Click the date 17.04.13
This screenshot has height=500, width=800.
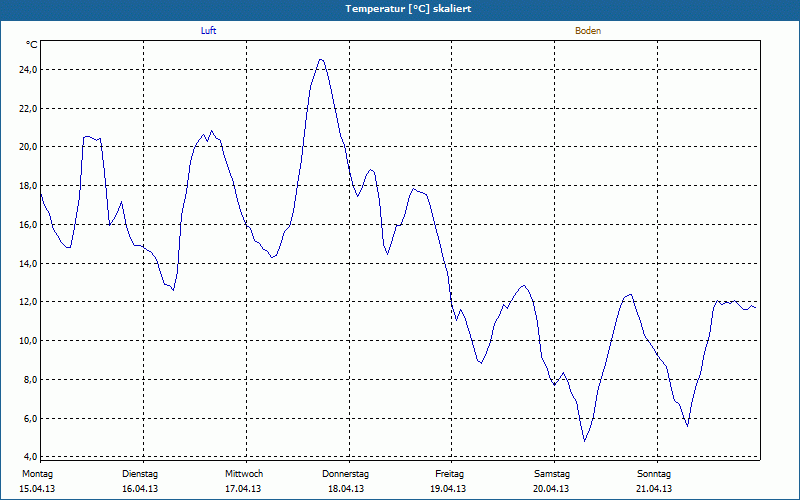pyautogui.click(x=243, y=489)
